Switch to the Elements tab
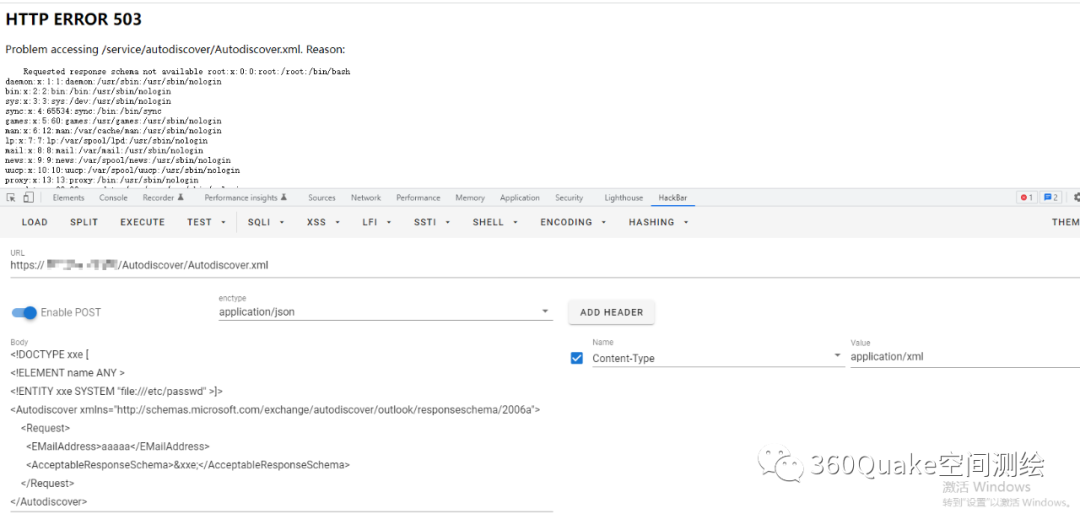The height and width of the screenshot is (514, 1080). 69,198
